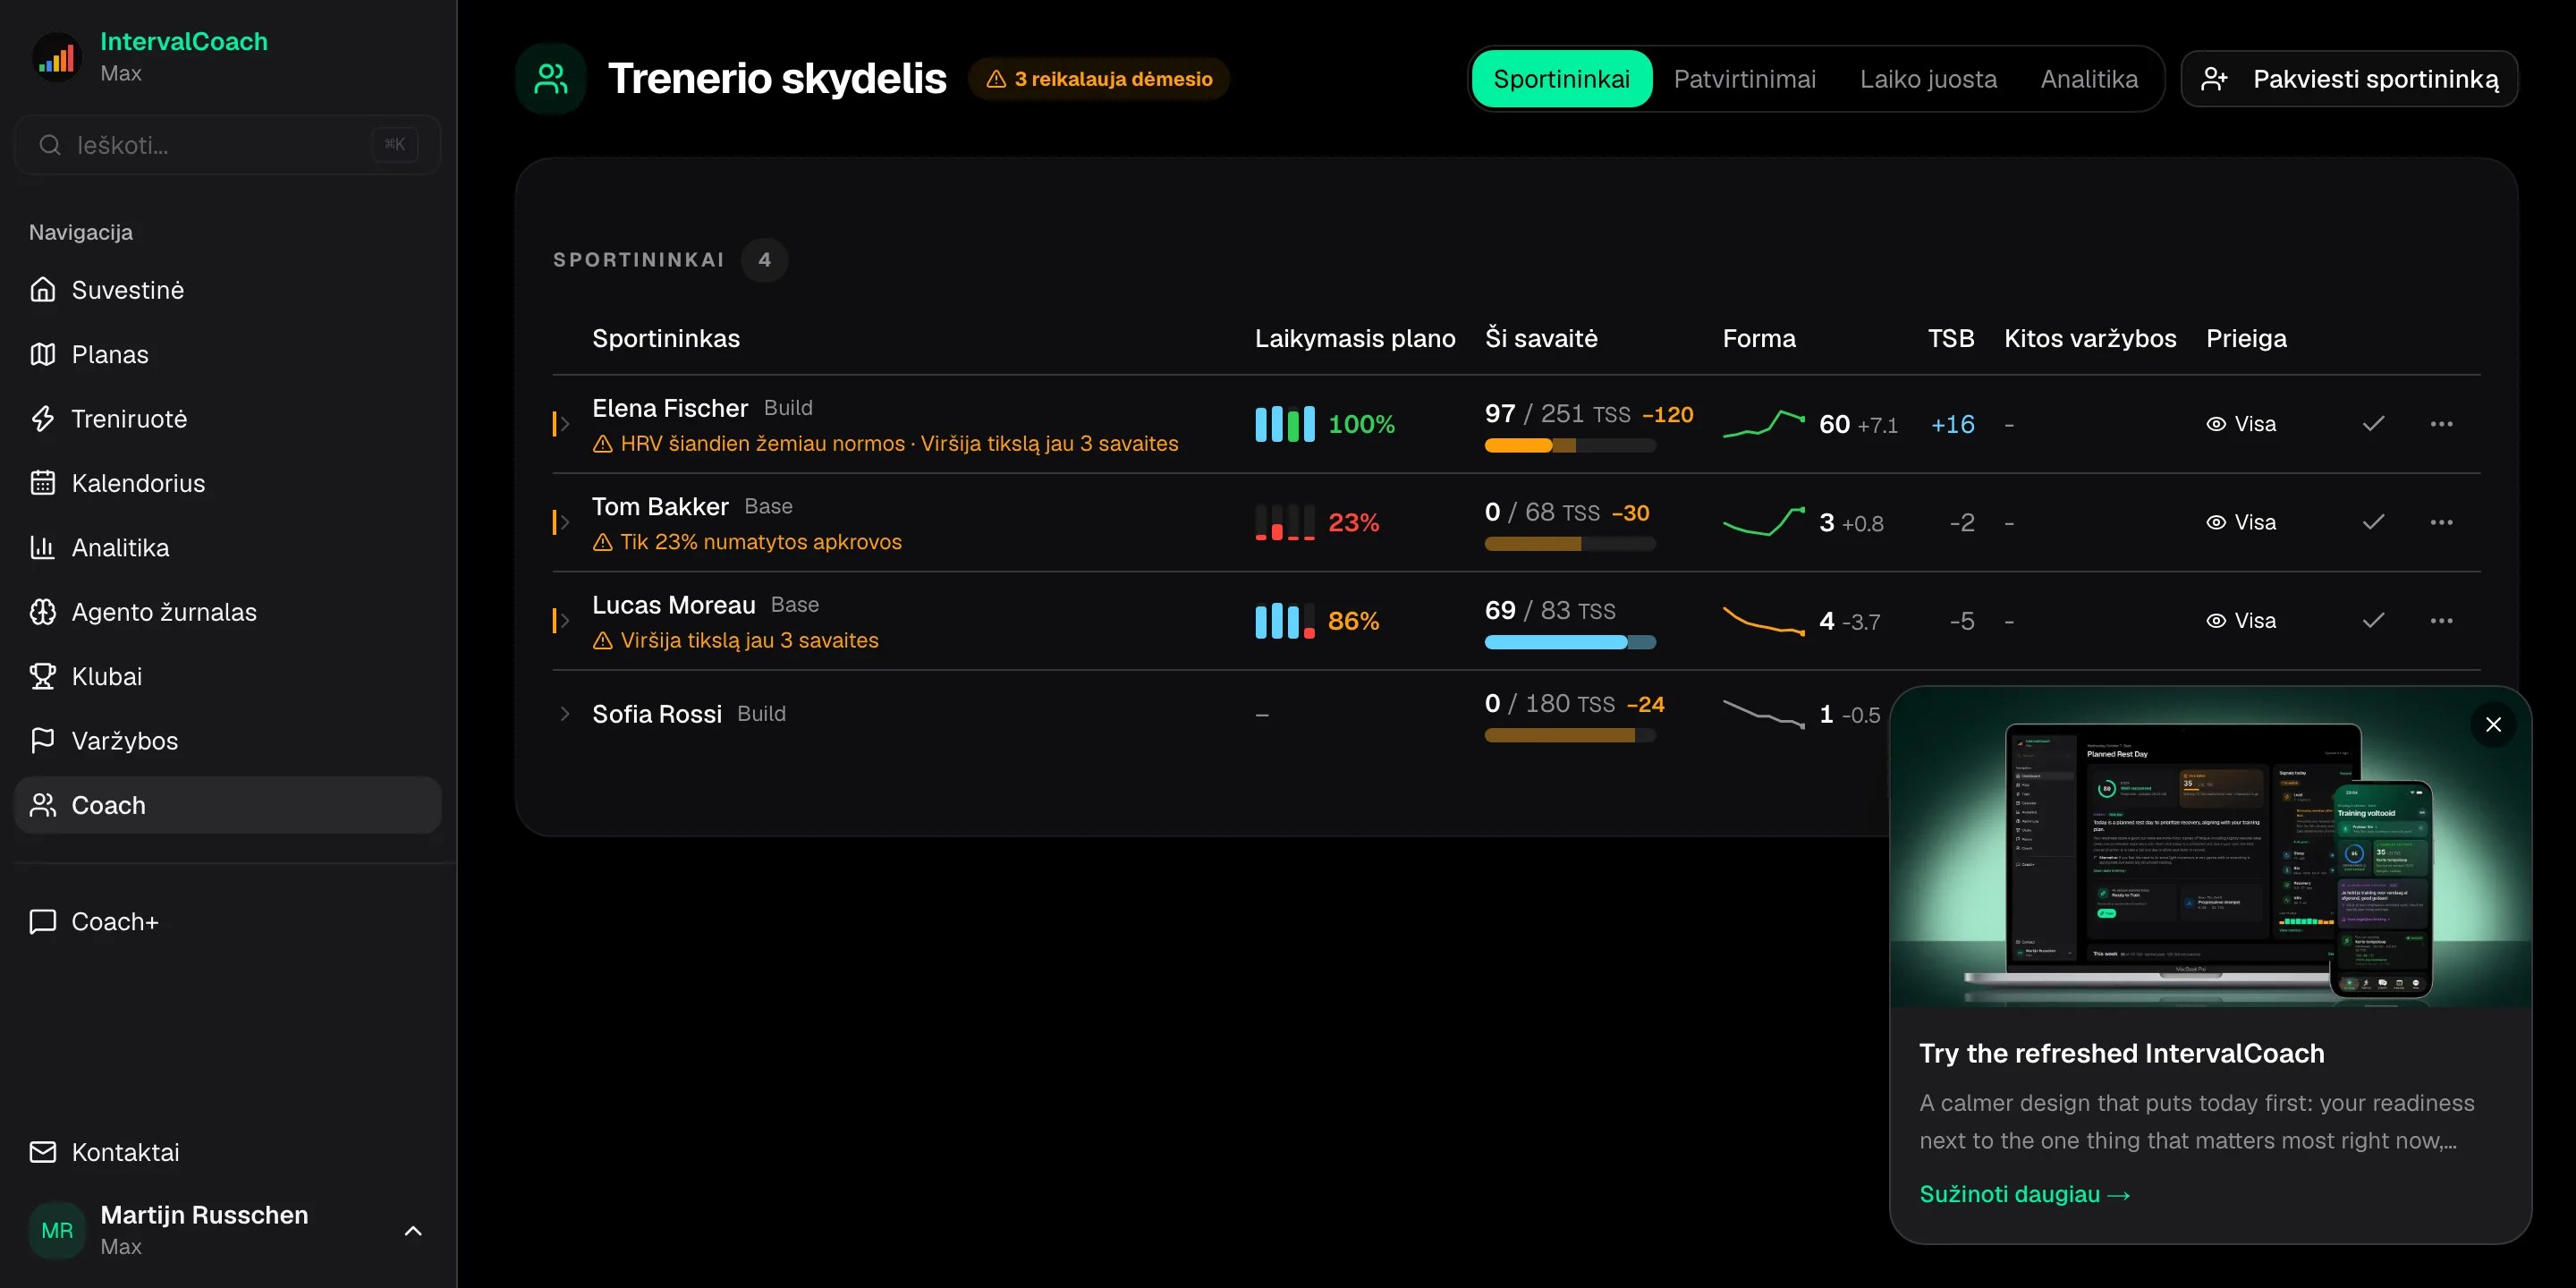Viewport: 2576px width, 1288px height.
Task: Open the Klubai trophy icon
Action: click(x=42, y=676)
